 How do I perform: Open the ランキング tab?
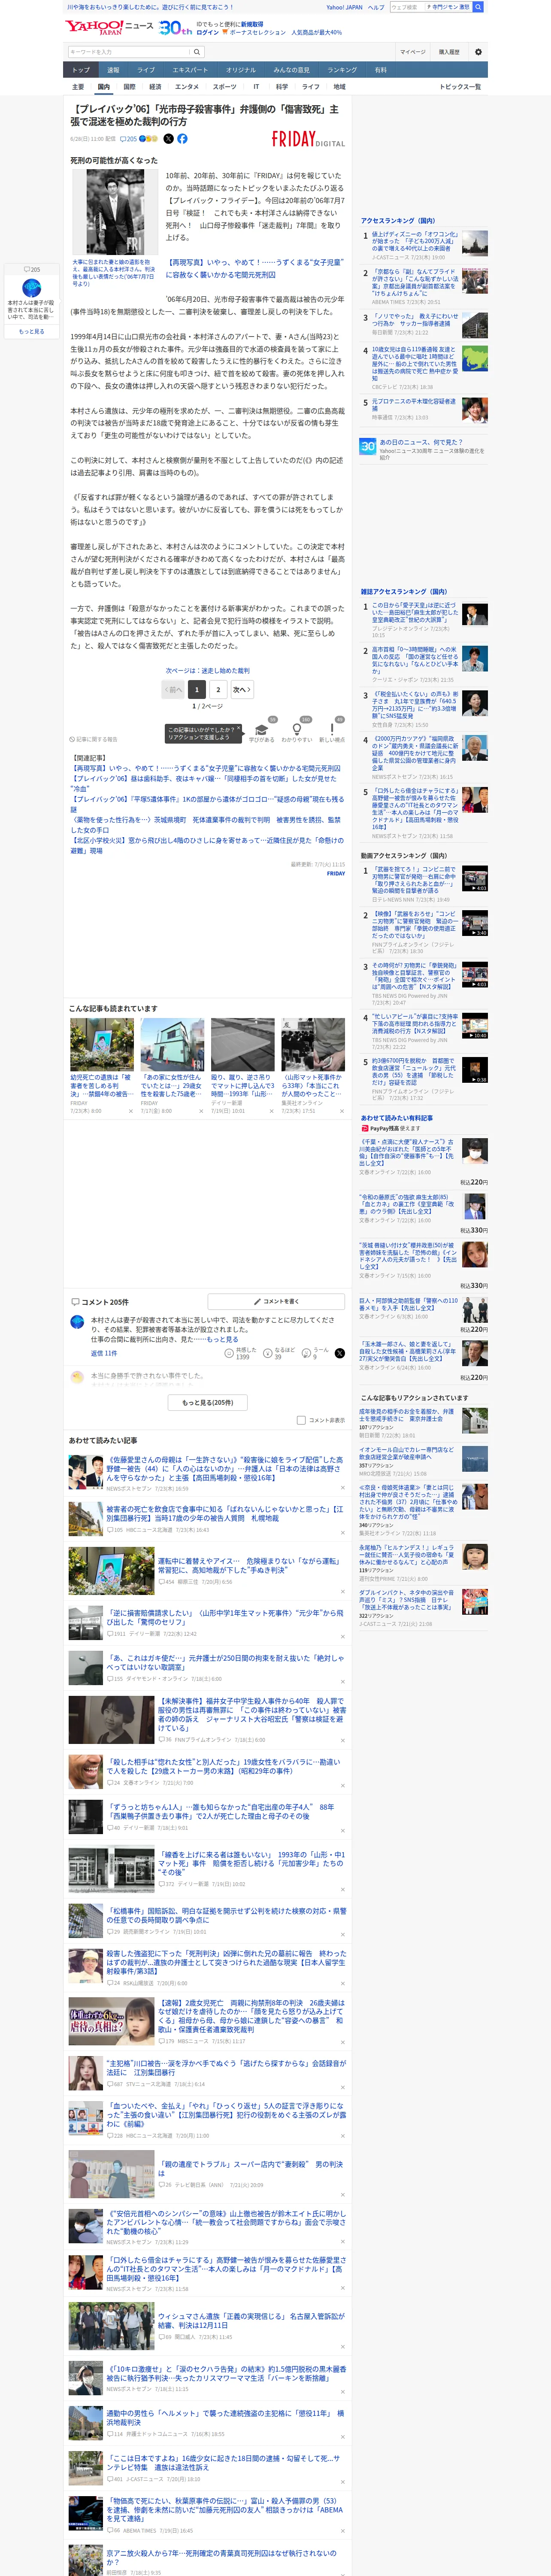342,70
